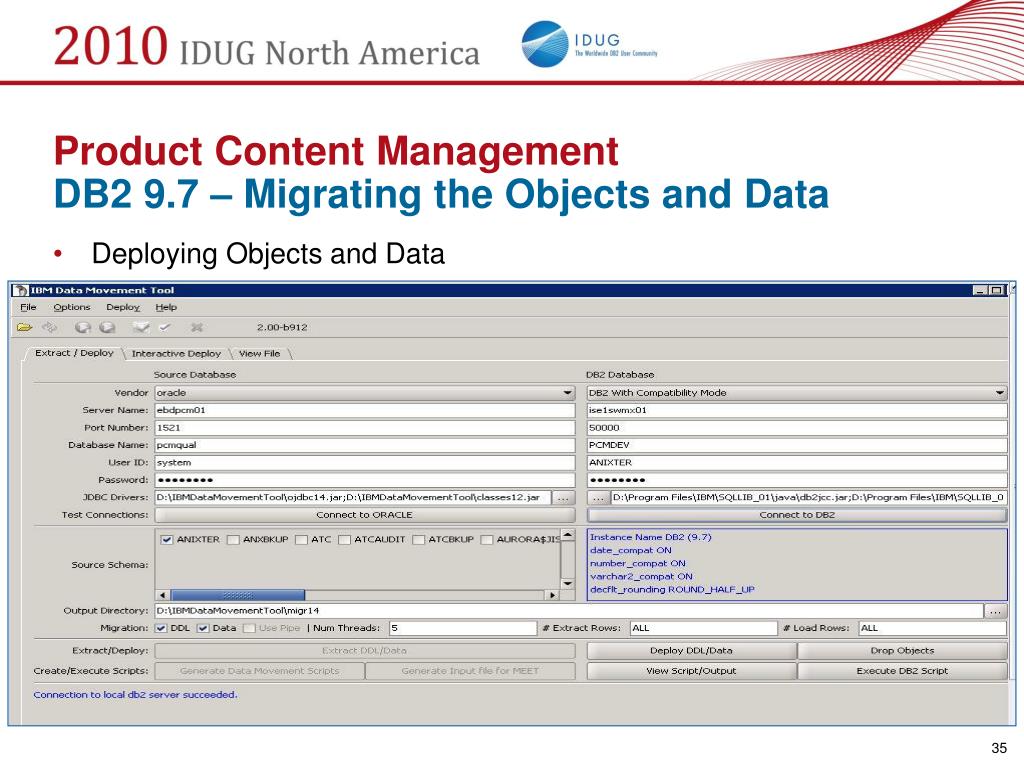Click the DB2 server name field ise1swmx01
The image size is (1024, 768).
pyautogui.click(x=797, y=410)
